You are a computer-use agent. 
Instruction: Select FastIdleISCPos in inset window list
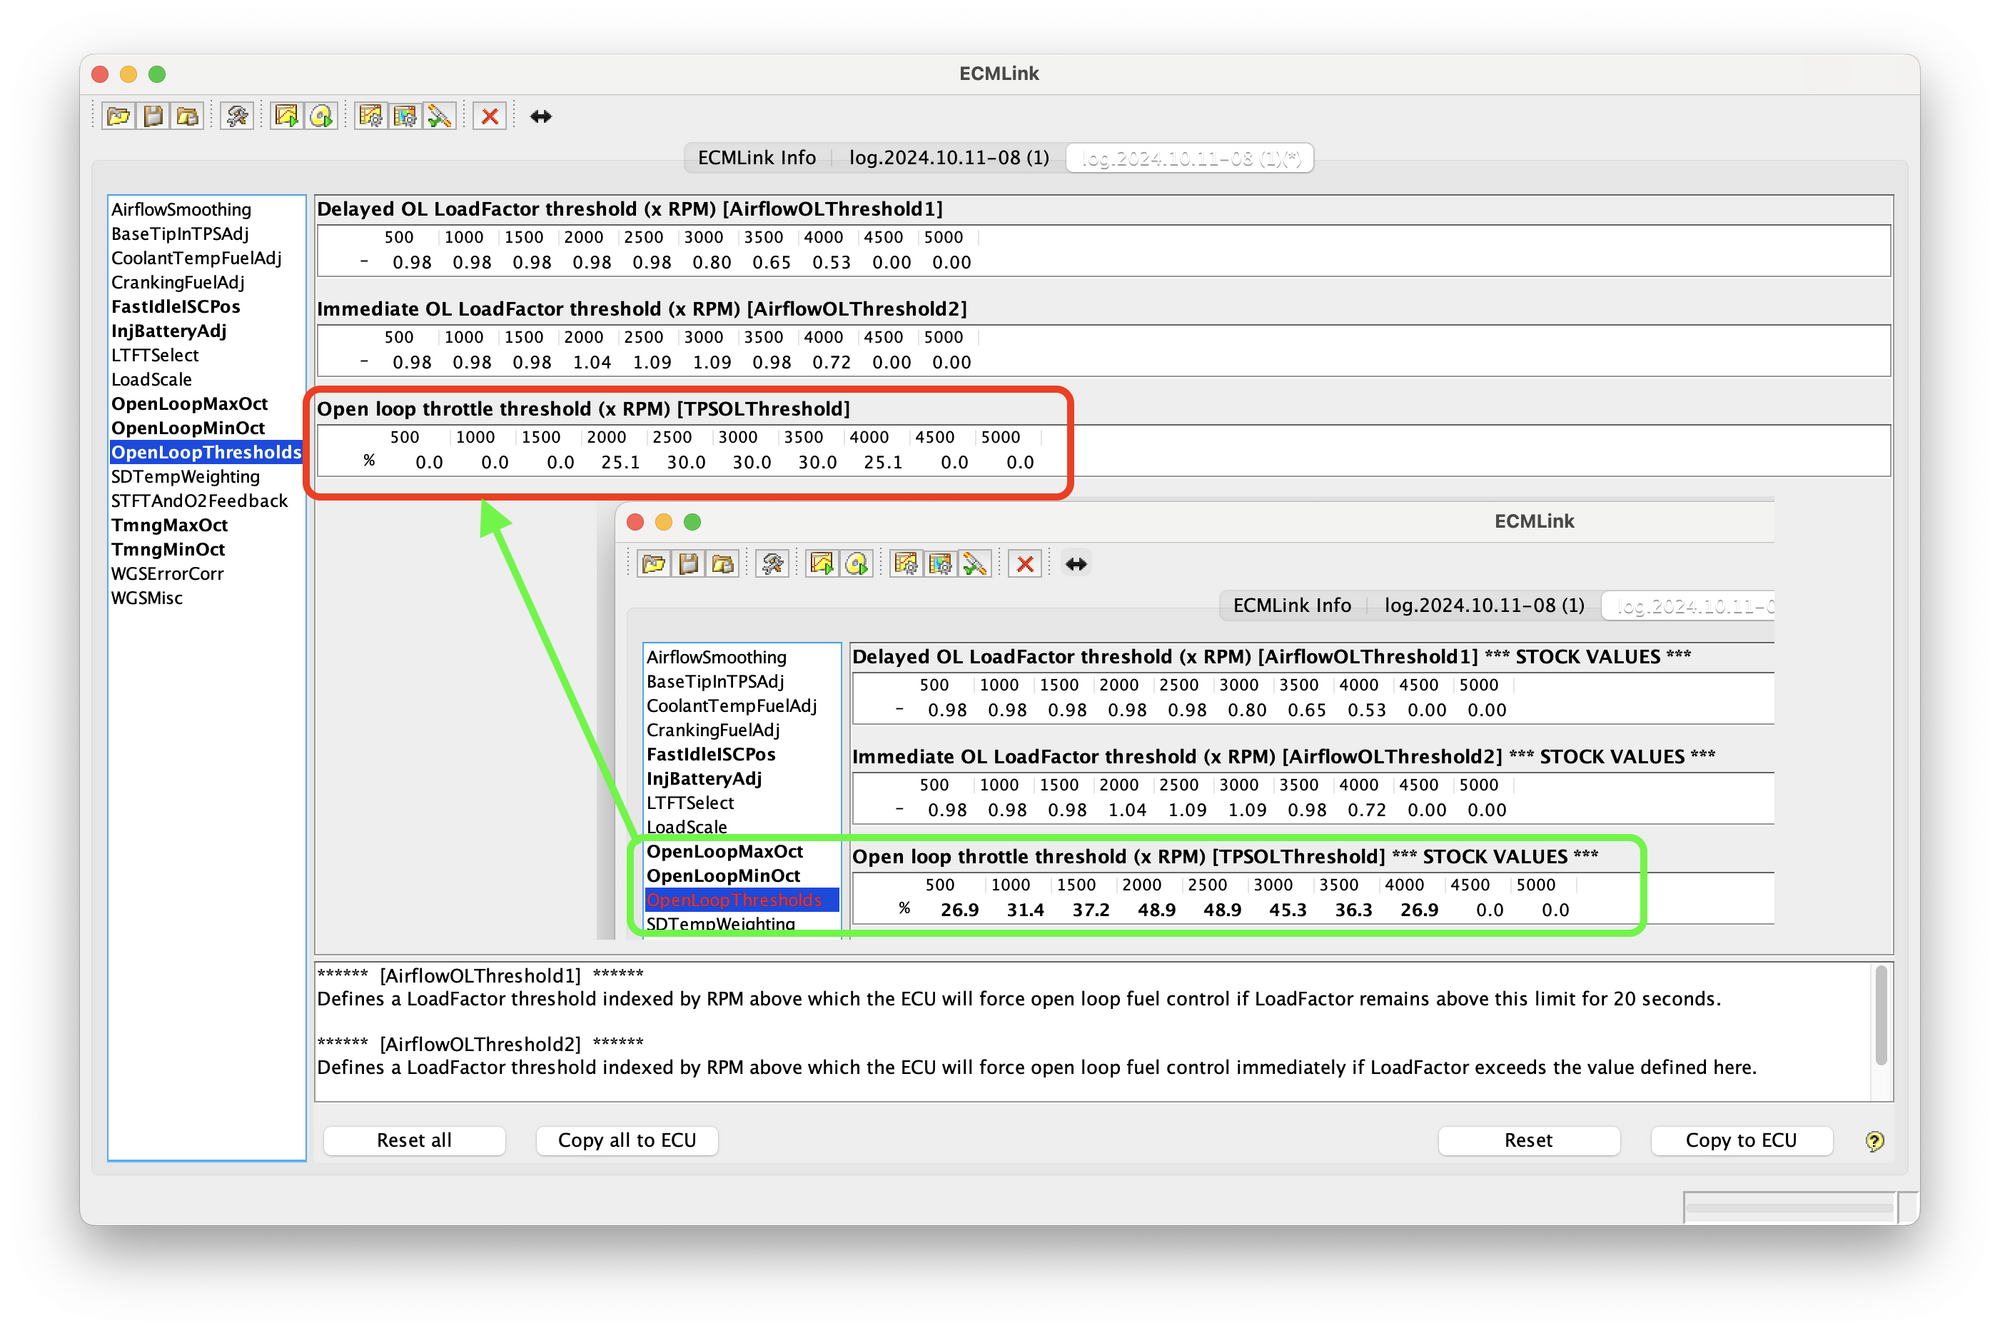point(741,755)
